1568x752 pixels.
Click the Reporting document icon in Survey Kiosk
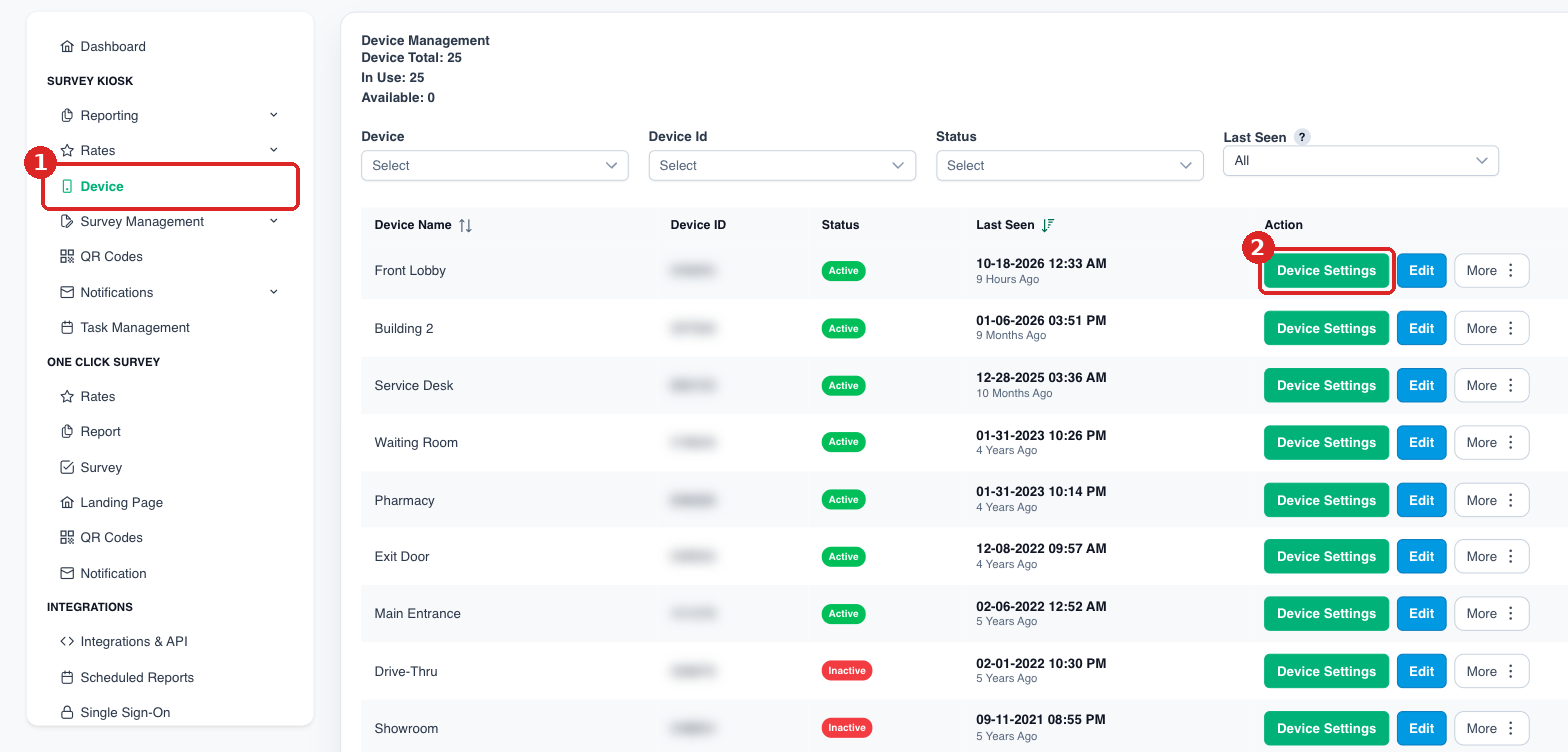point(67,116)
